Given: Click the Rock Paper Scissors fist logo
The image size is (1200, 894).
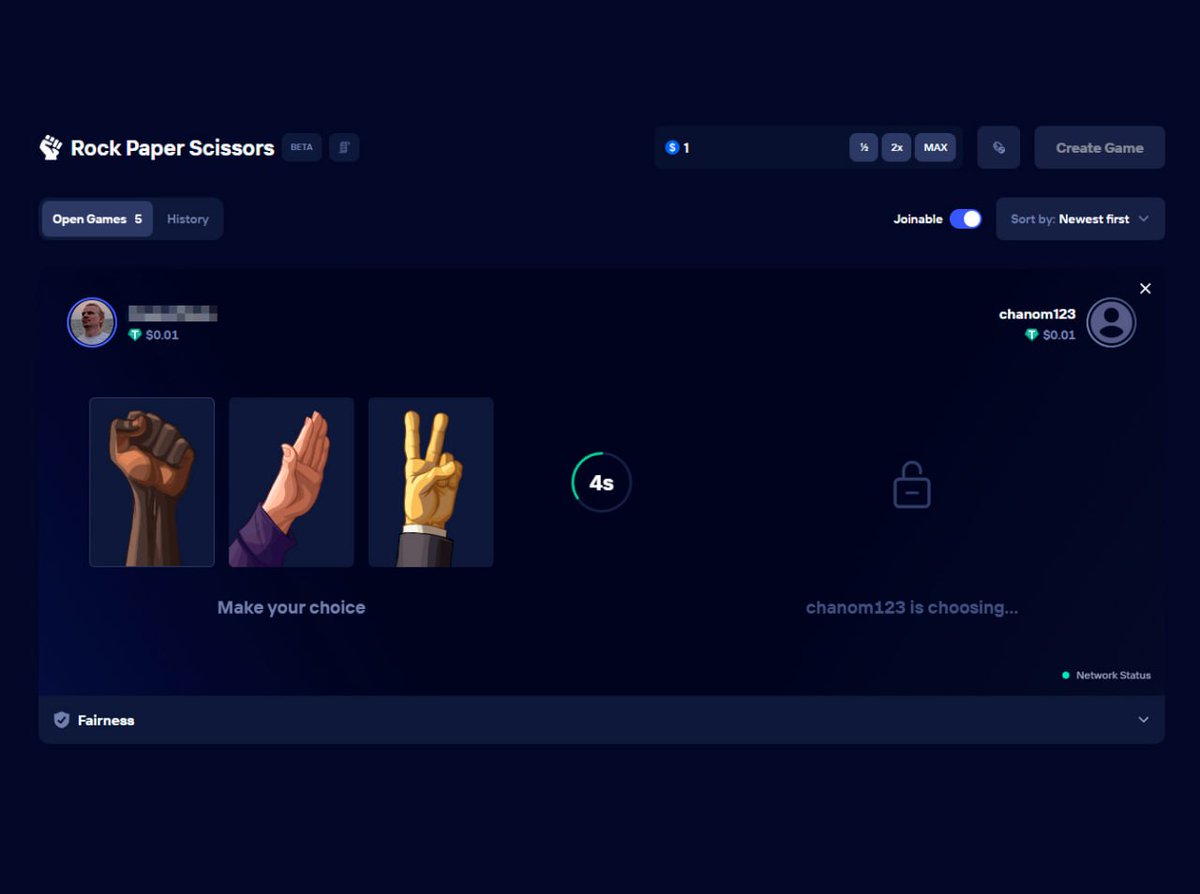Looking at the screenshot, I should click(x=51, y=147).
